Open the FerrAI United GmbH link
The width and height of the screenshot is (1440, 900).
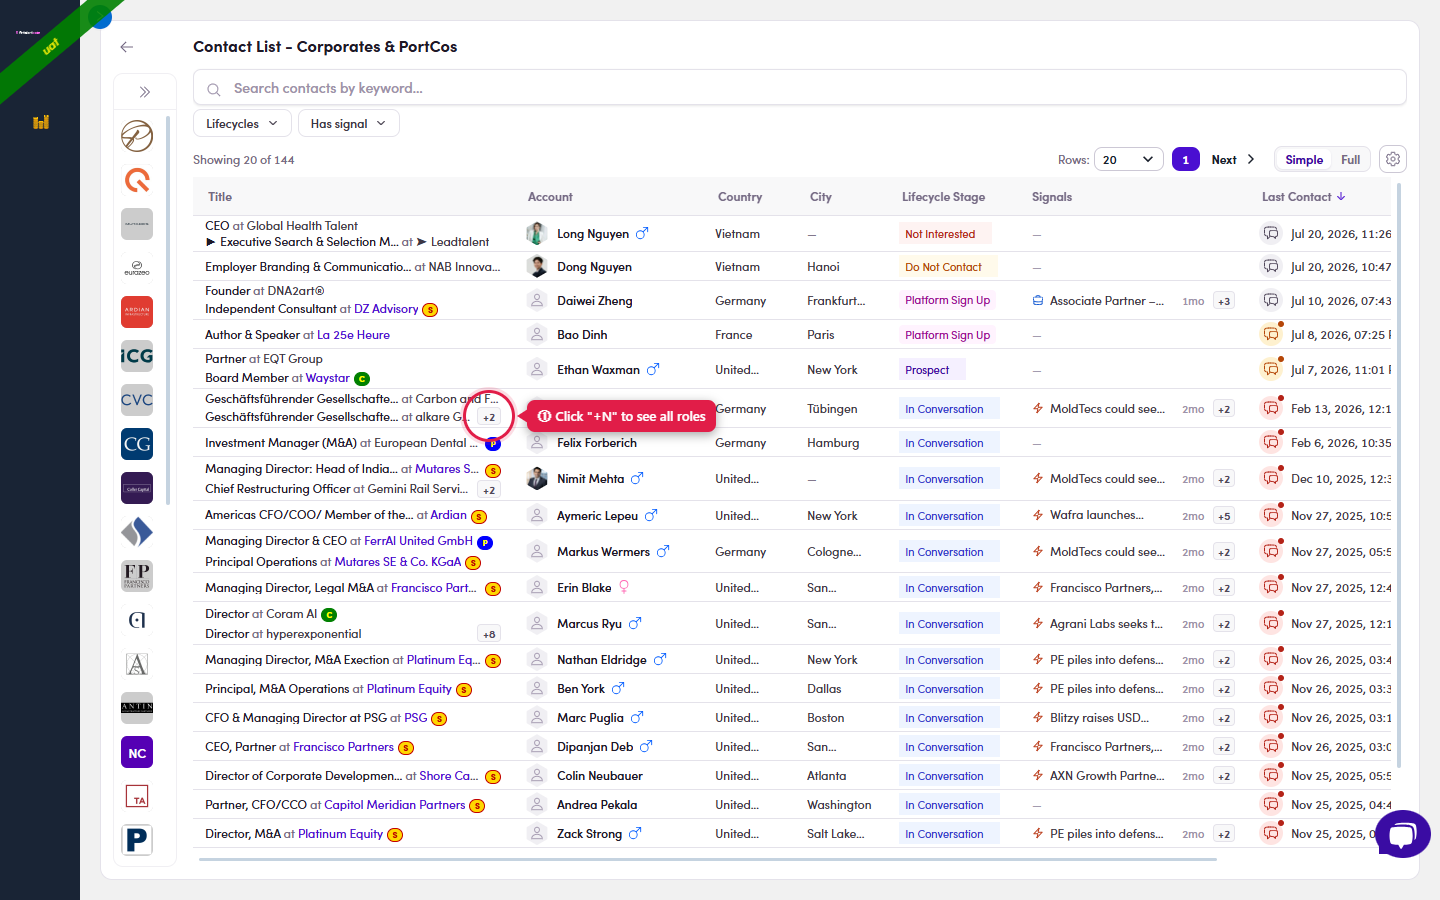(x=418, y=541)
